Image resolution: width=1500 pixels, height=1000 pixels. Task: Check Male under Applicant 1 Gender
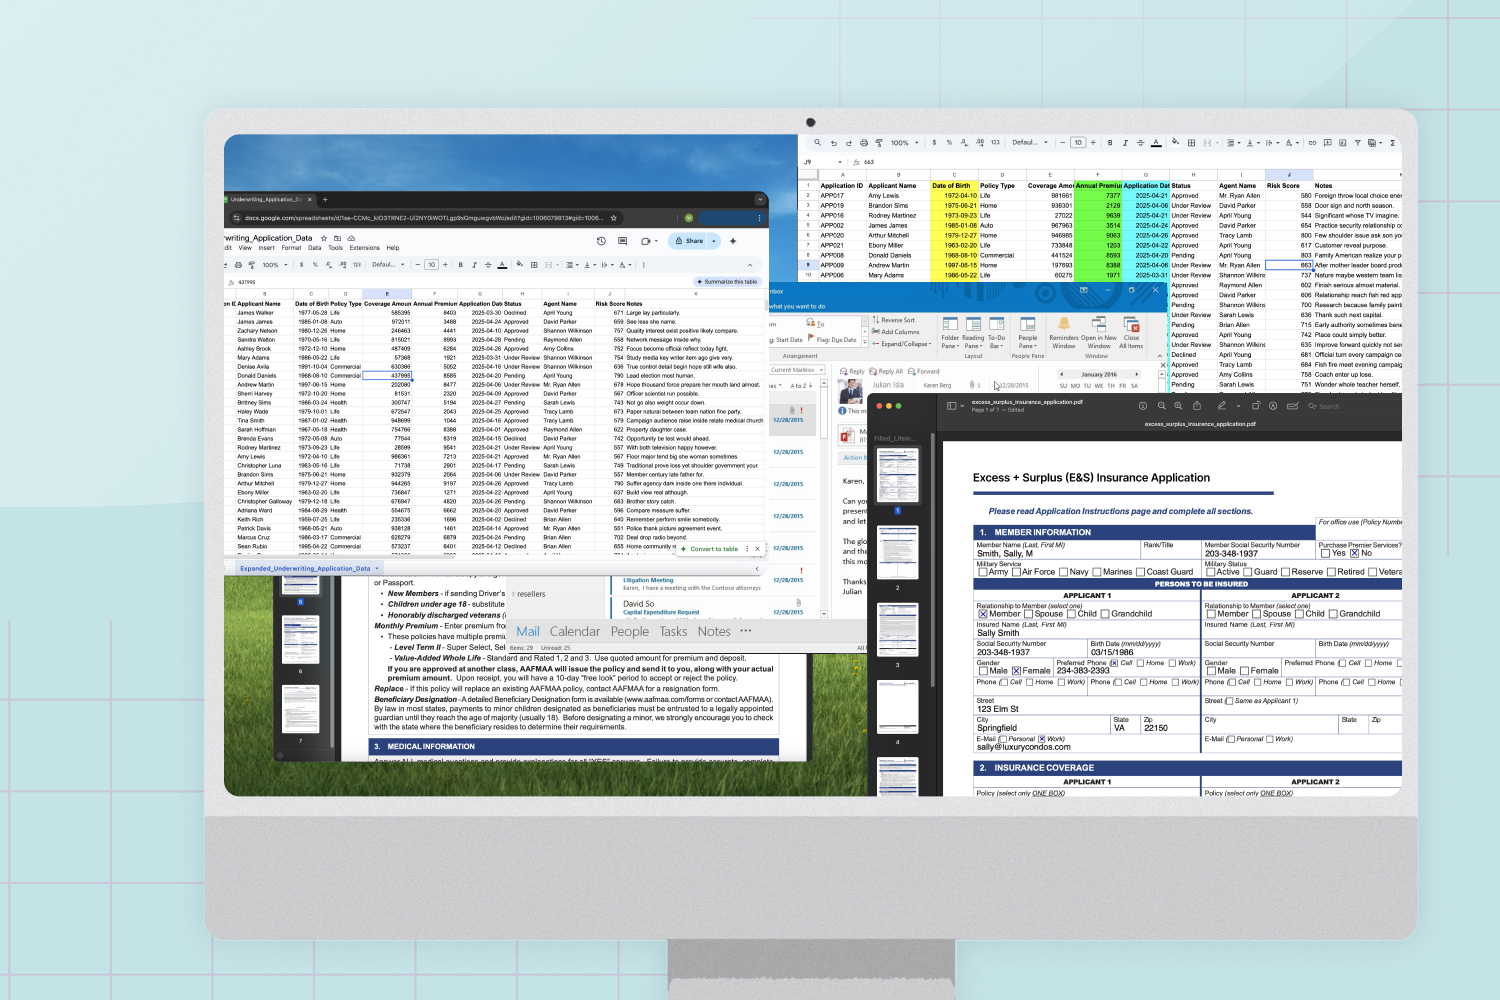point(983,671)
